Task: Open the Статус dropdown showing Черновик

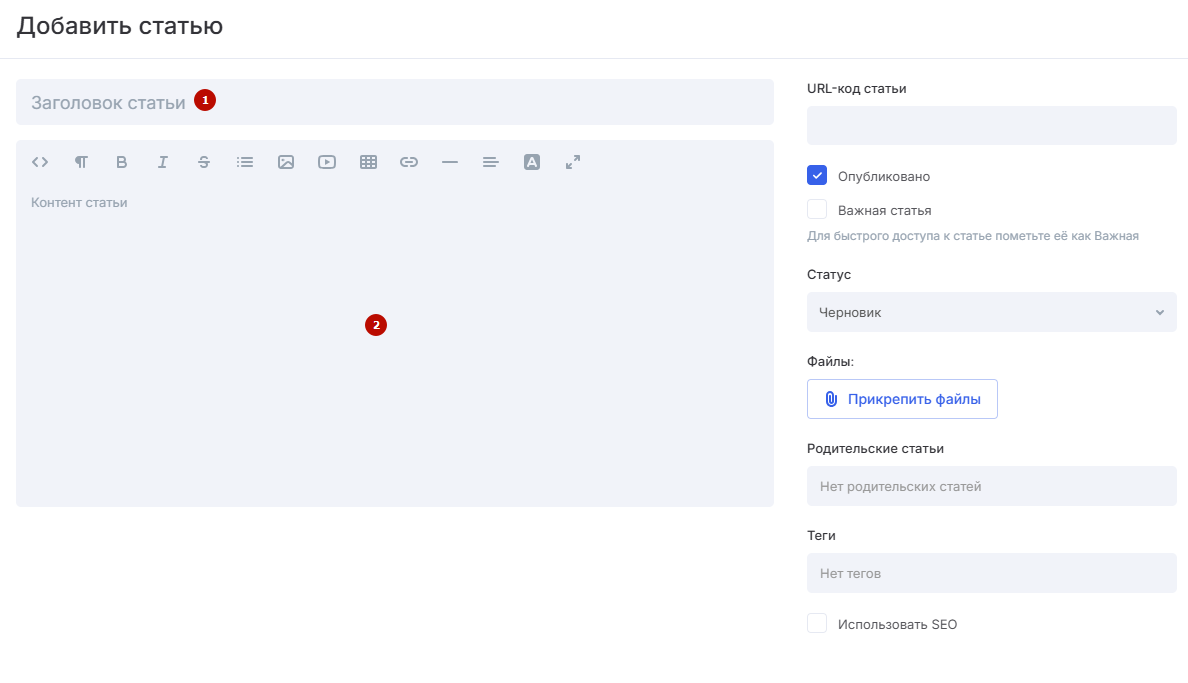Action: click(x=991, y=312)
